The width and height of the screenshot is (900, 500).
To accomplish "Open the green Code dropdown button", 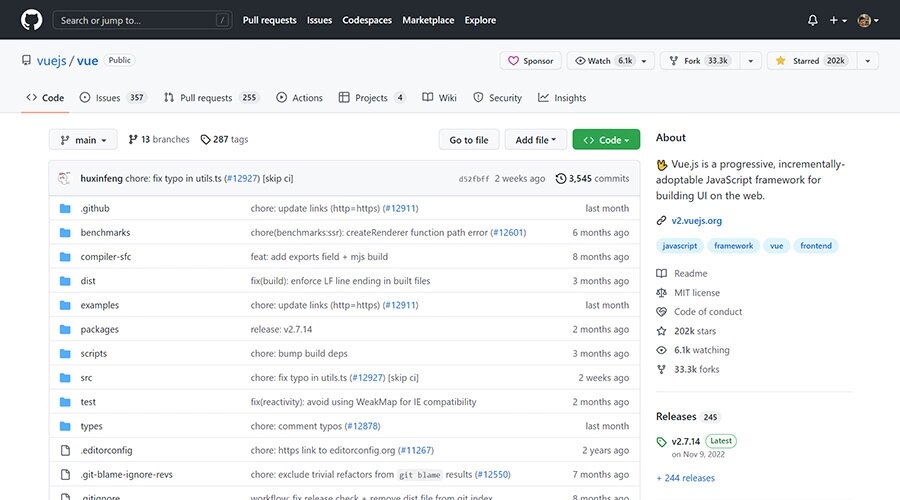I will tap(606, 139).
